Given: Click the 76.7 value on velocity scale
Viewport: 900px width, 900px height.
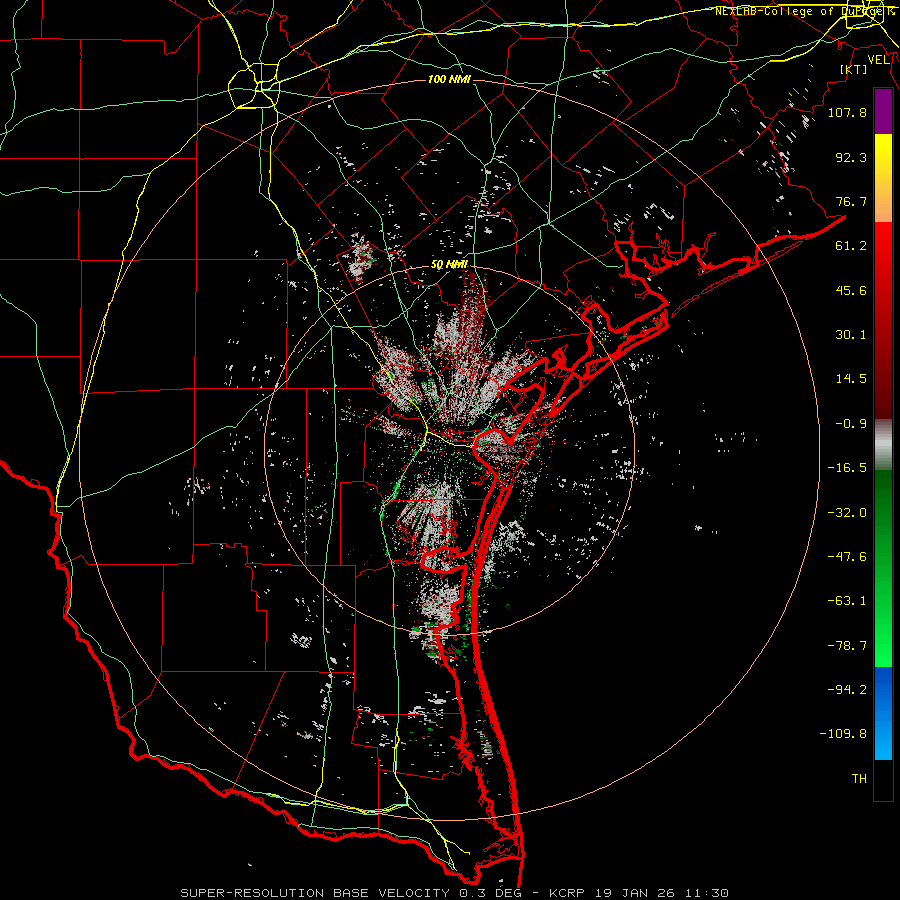Looking at the screenshot, I should coord(851,201).
